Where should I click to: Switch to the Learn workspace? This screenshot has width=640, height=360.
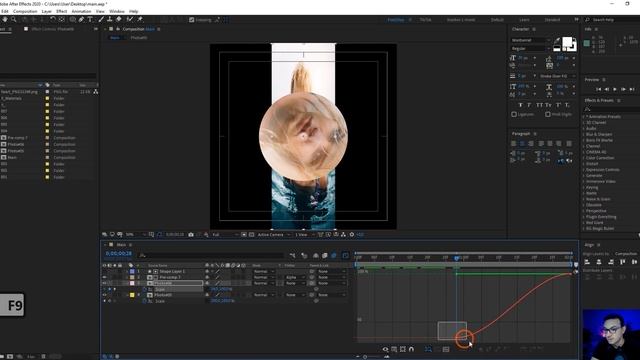coord(524,20)
